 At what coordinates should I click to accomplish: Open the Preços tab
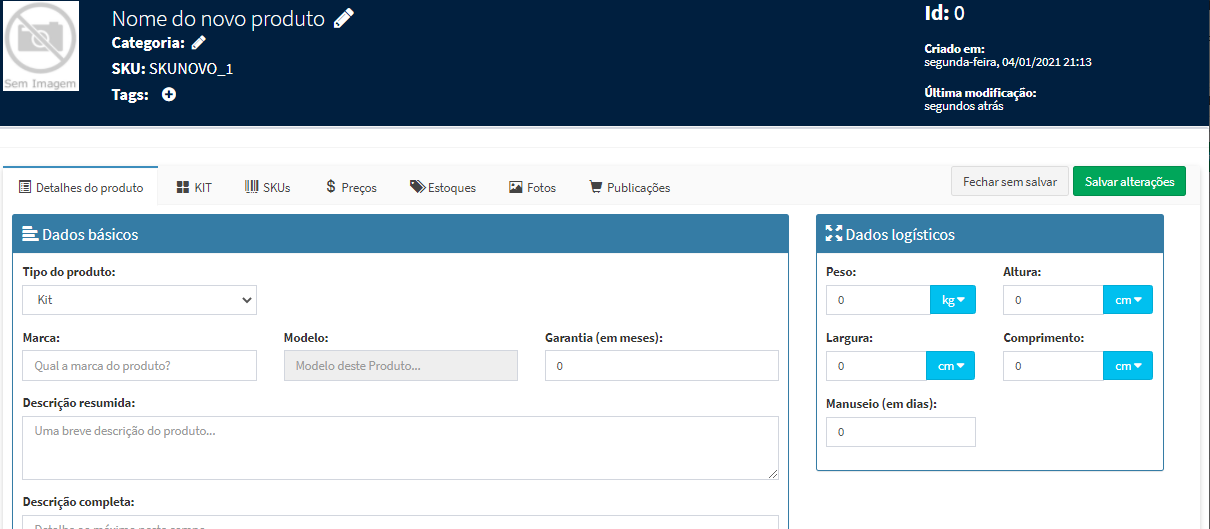[x=351, y=187]
